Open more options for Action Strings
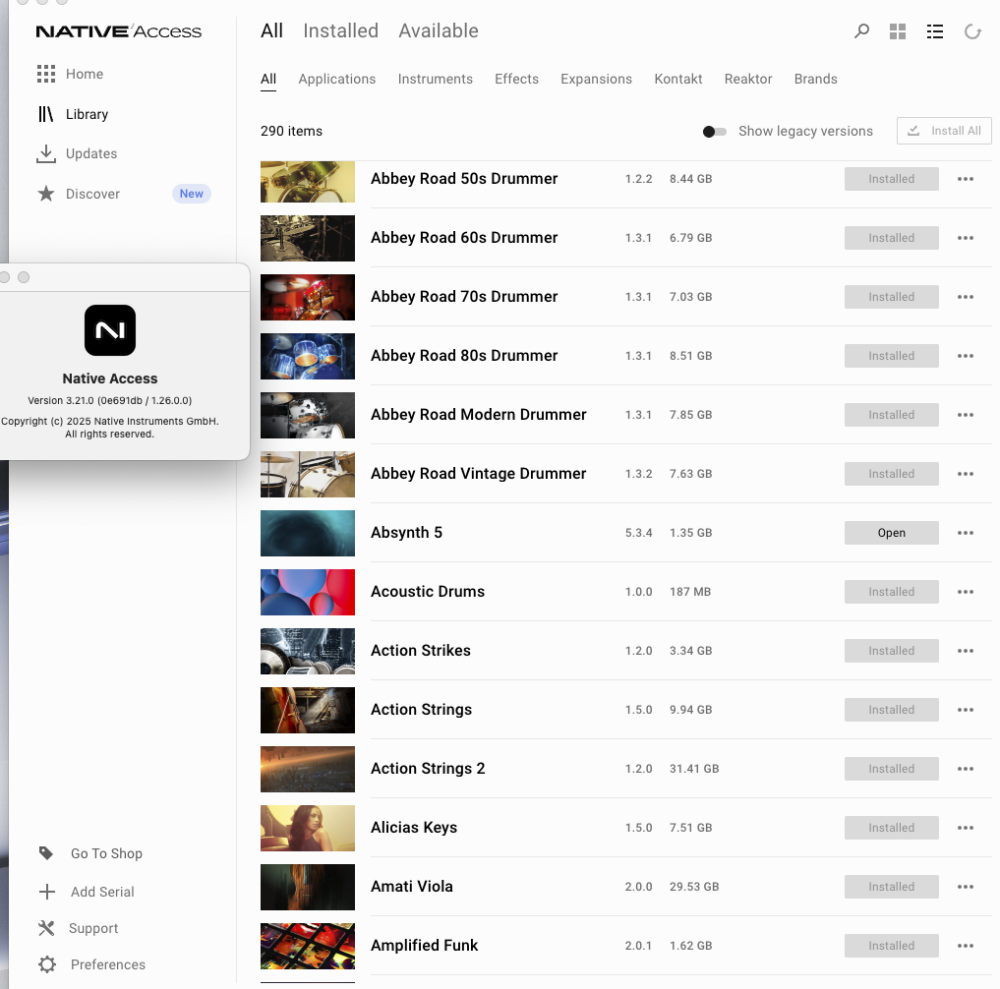The image size is (1000, 989). pos(966,710)
